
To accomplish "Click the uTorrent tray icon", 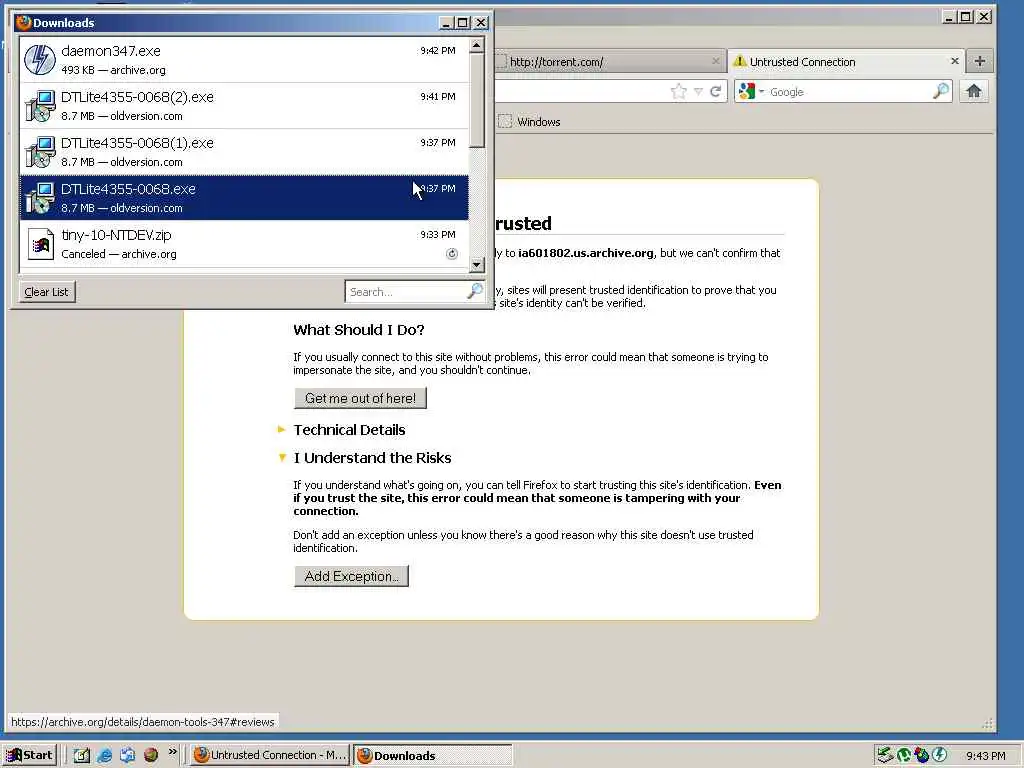I will pos(904,755).
